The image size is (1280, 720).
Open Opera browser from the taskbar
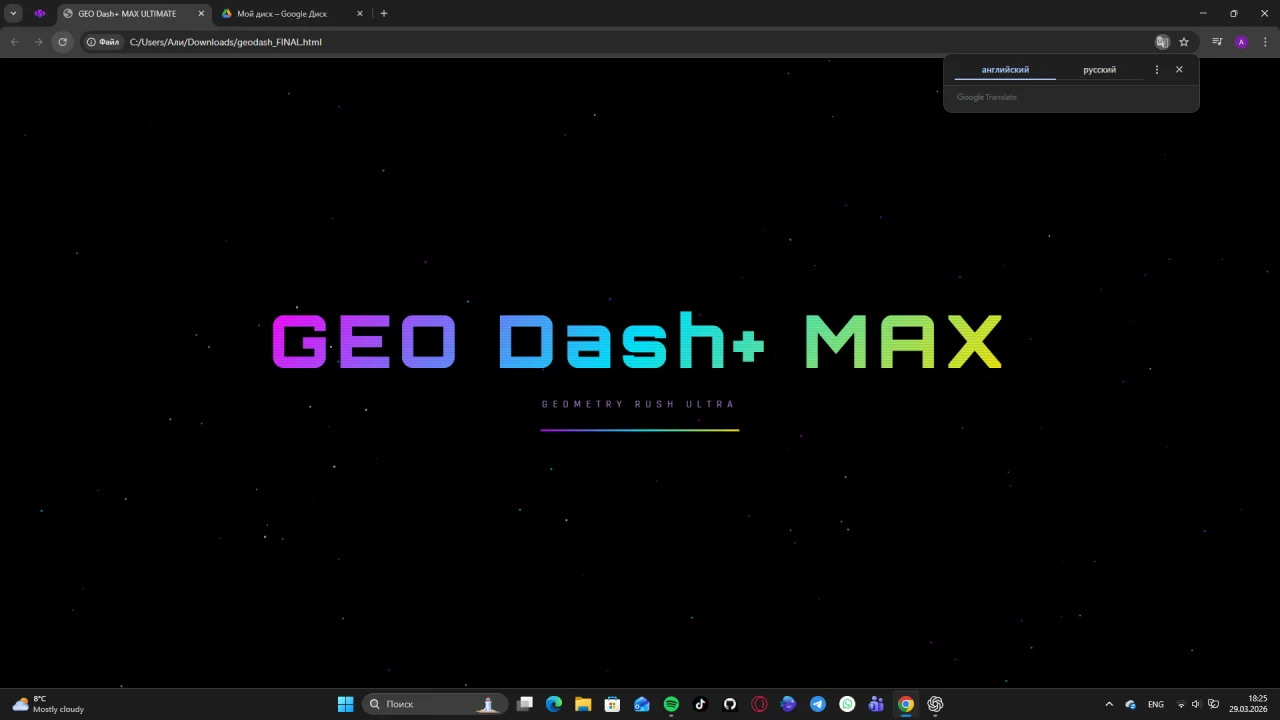(x=759, y=704)
